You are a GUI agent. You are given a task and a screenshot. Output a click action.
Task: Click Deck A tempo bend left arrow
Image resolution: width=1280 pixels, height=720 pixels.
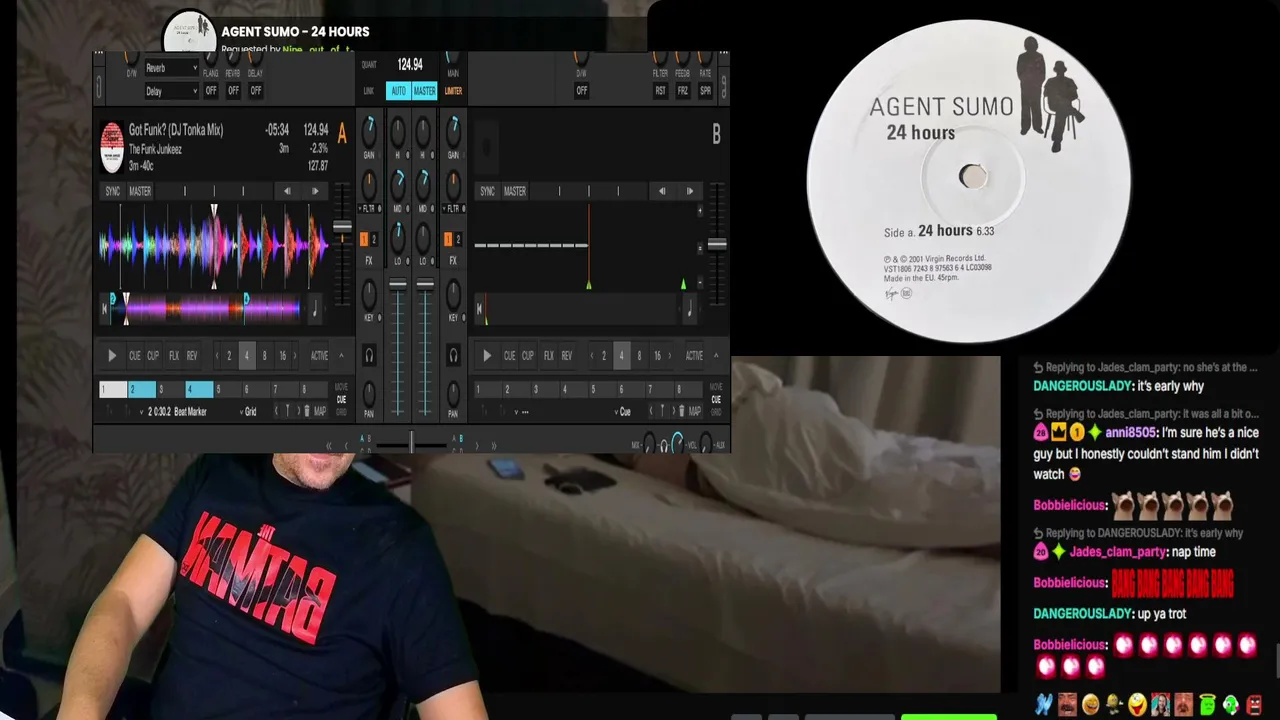(287, 191)
